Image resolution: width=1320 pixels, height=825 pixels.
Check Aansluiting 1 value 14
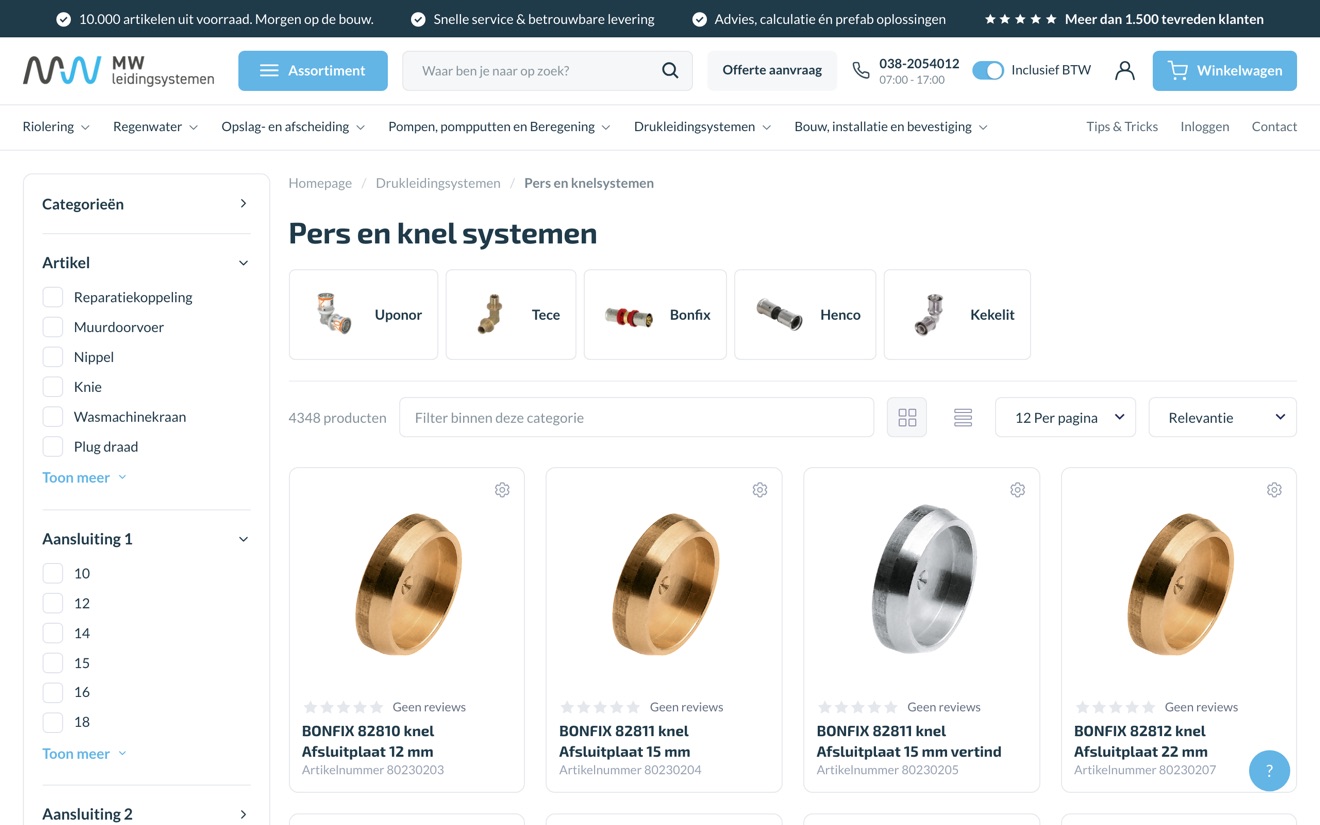[x=53, y=633]
